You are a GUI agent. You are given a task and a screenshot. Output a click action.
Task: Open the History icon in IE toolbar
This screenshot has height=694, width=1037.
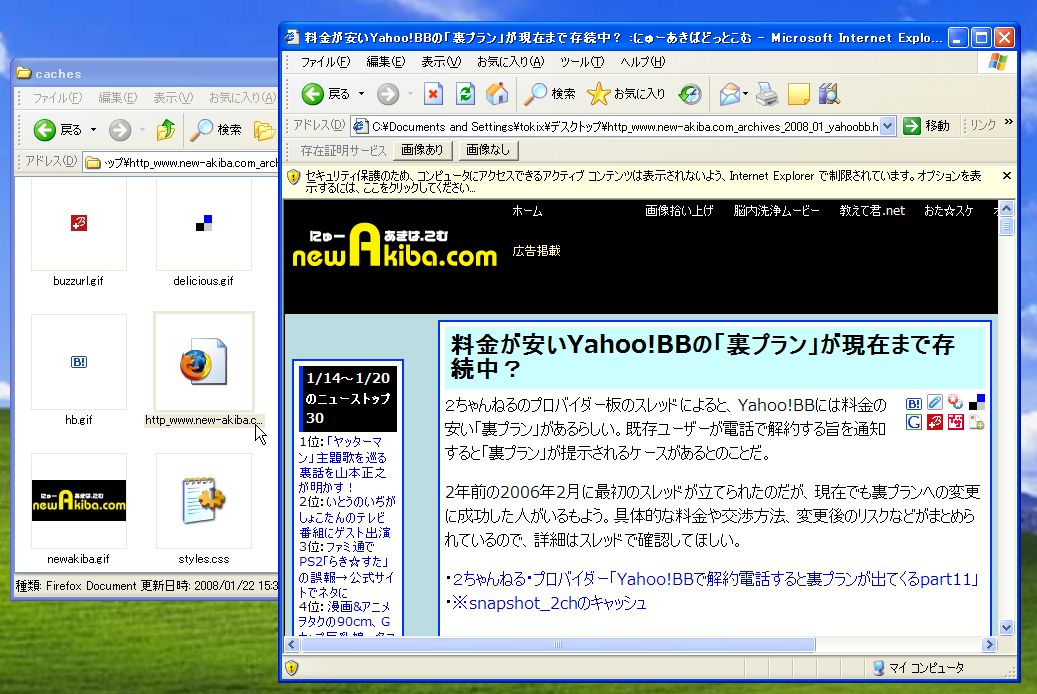pyautogui.click(x=690, y=94)
